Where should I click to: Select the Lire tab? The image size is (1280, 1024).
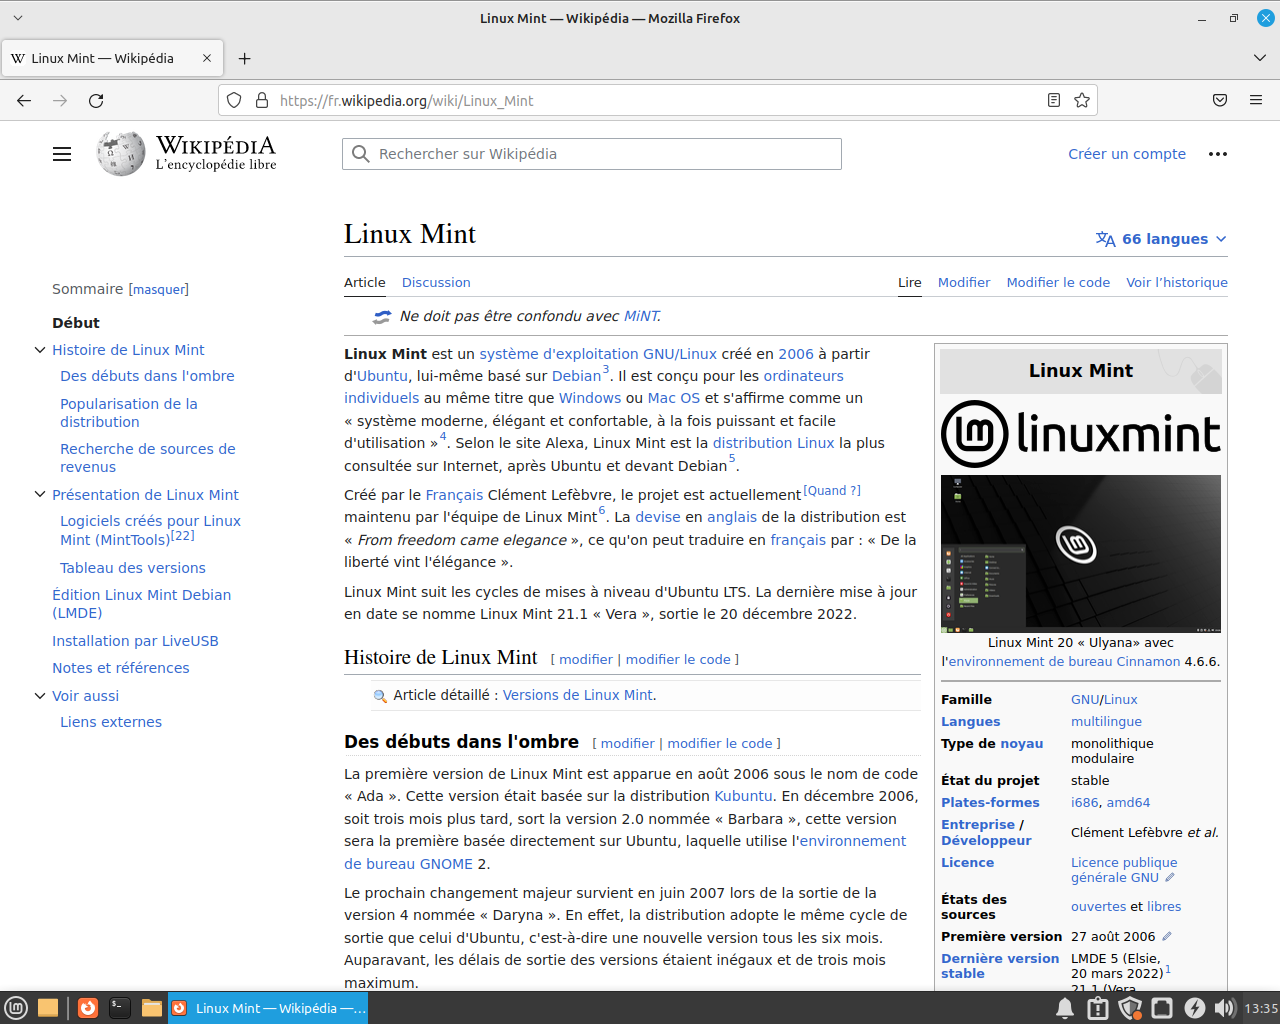click(910, 283)
